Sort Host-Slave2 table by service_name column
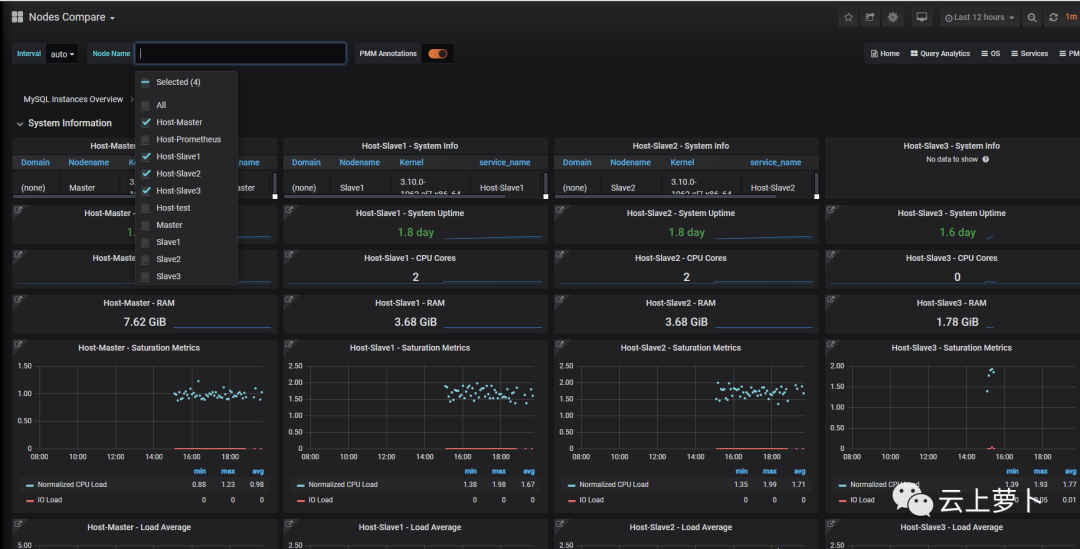This screenshot has width=1080, height=549. [x=776, y=163]
